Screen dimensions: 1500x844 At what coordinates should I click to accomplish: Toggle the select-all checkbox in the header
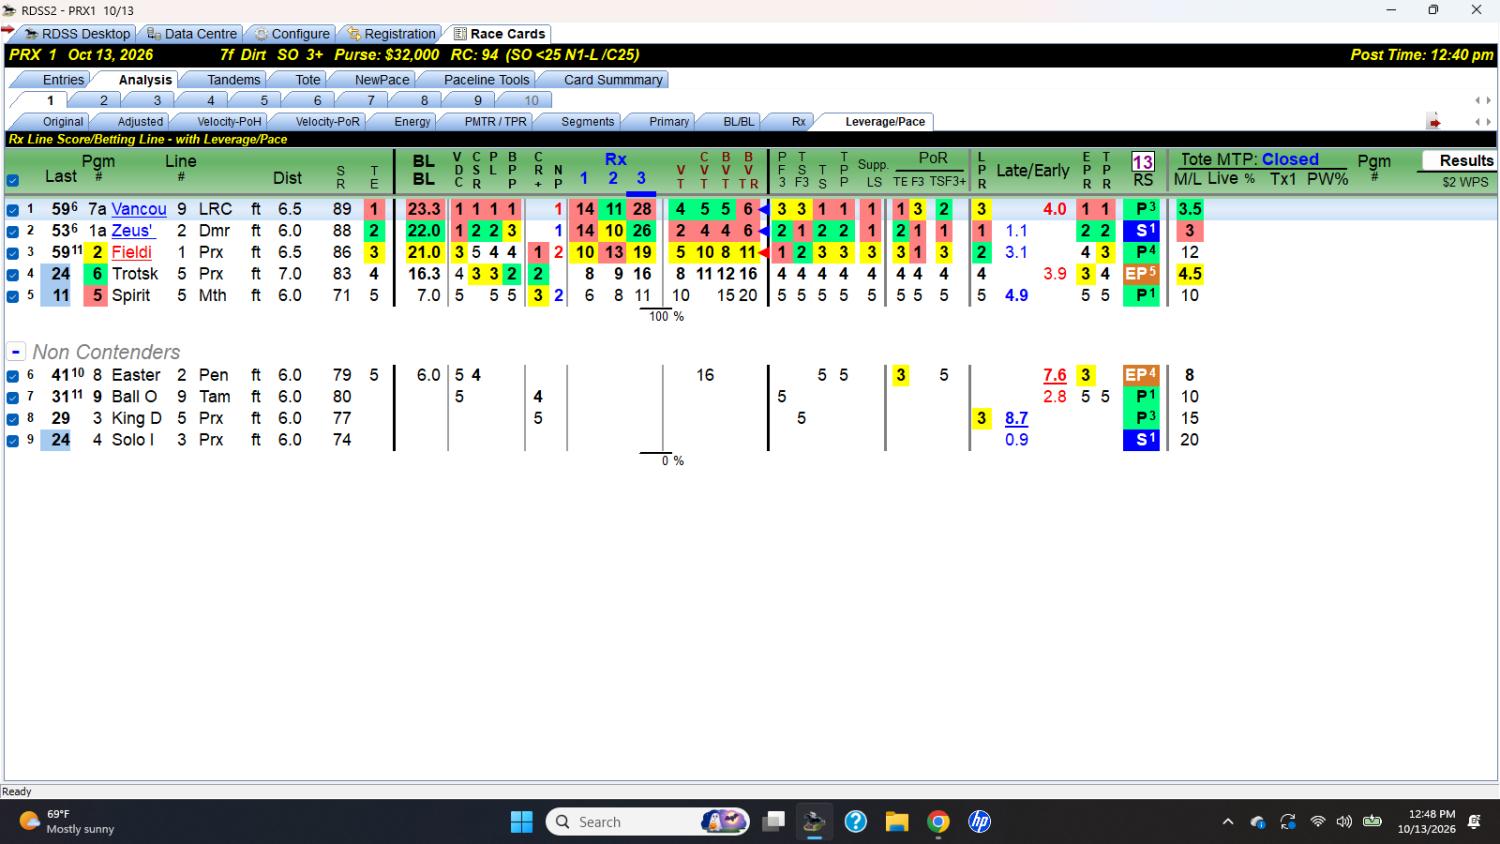pyautogui.click(x=13, y=181)
